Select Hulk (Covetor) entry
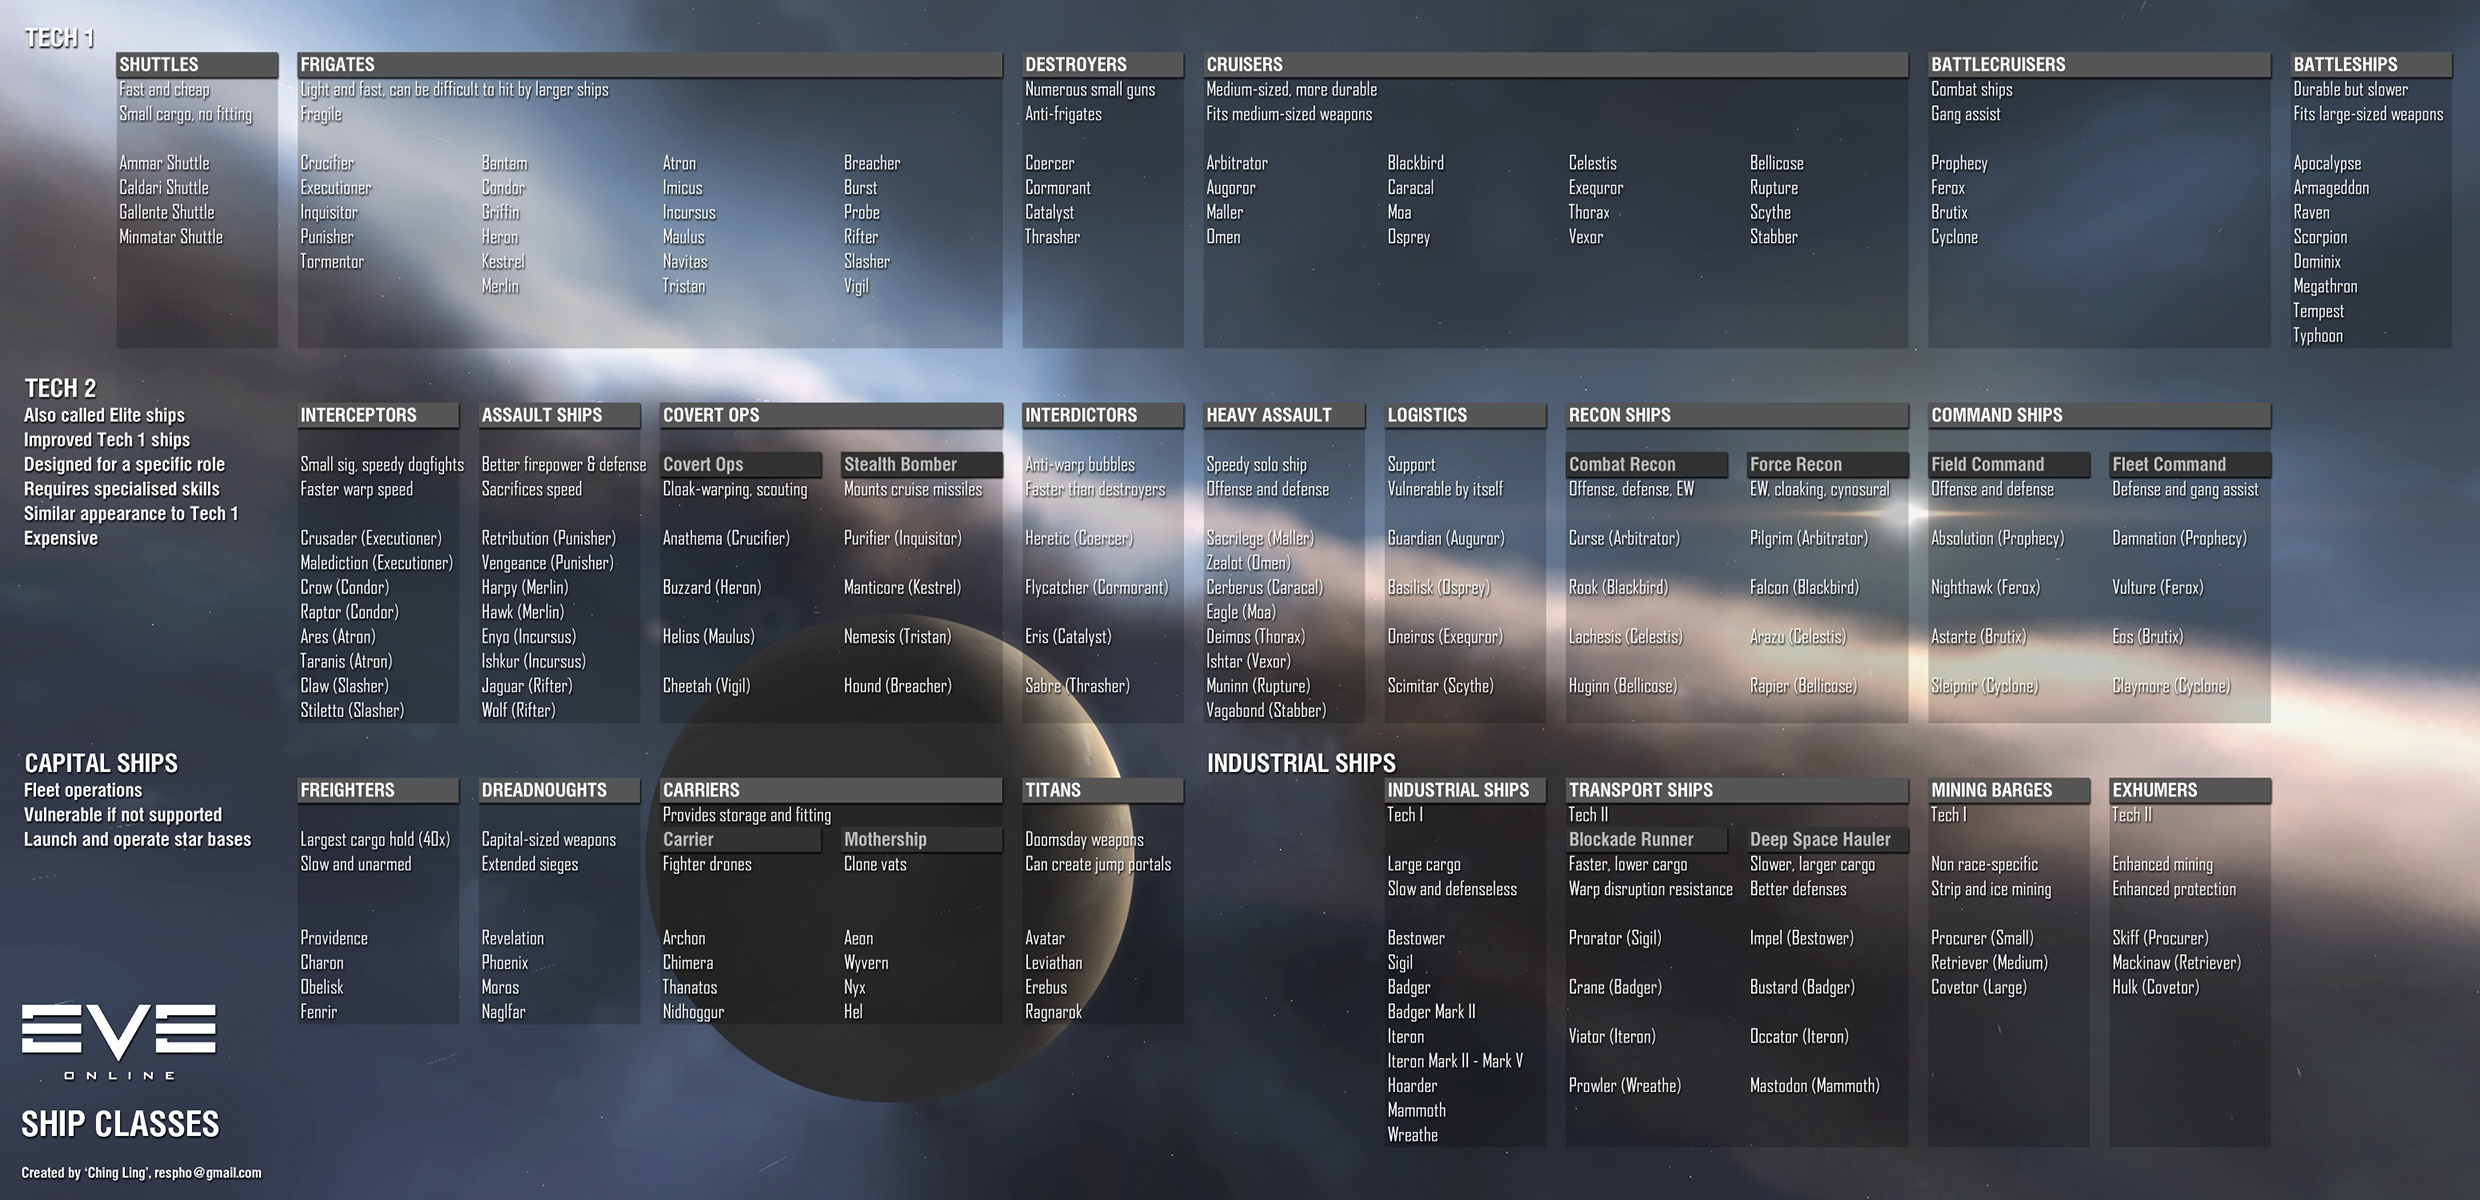Viewport: 2480px width, 1200px height. click(2155, 987)
